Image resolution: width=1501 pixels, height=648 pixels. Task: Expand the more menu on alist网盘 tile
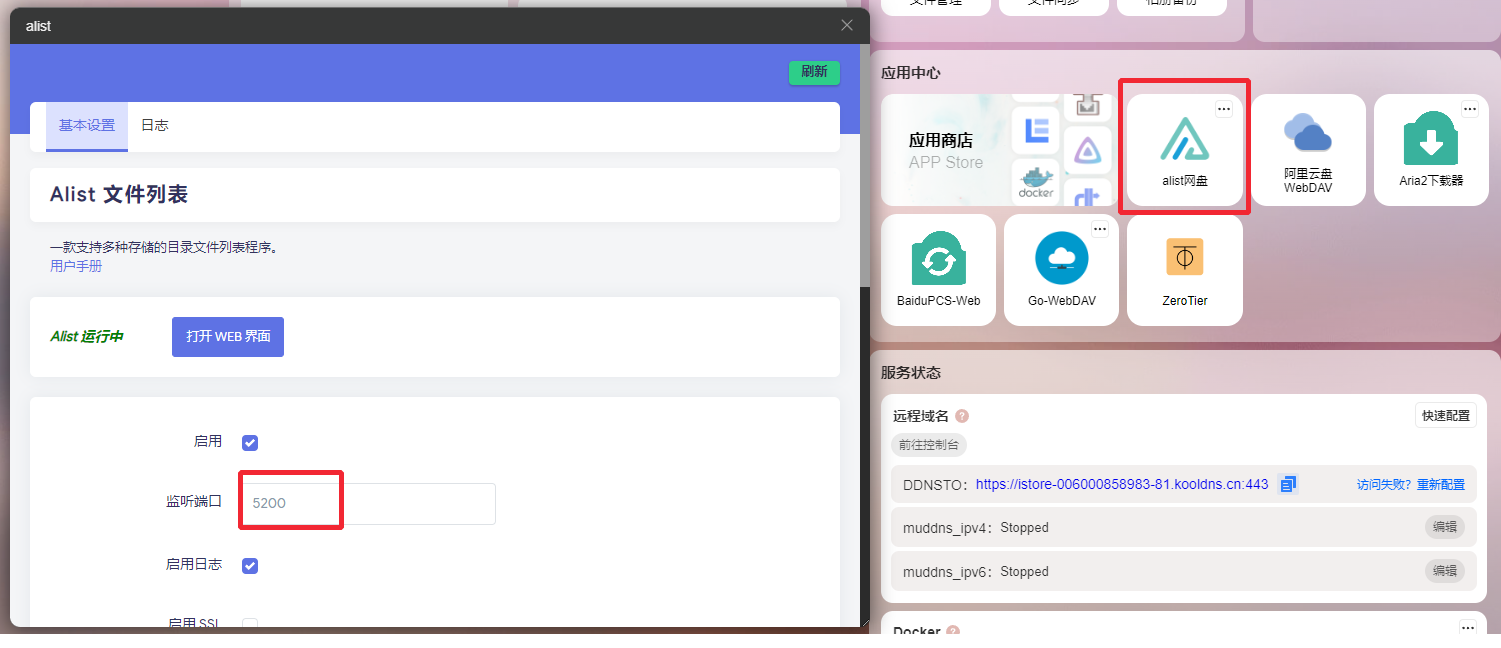1224,110
